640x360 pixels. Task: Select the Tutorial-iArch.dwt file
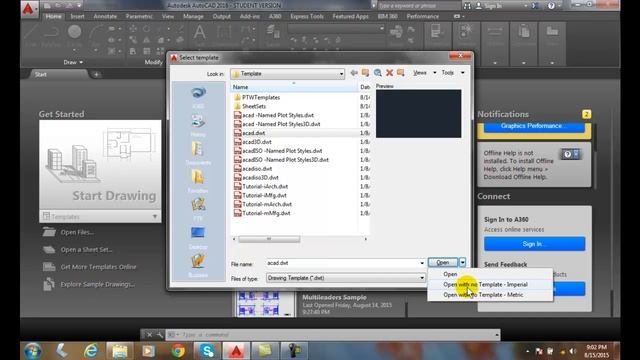[265, 187]
